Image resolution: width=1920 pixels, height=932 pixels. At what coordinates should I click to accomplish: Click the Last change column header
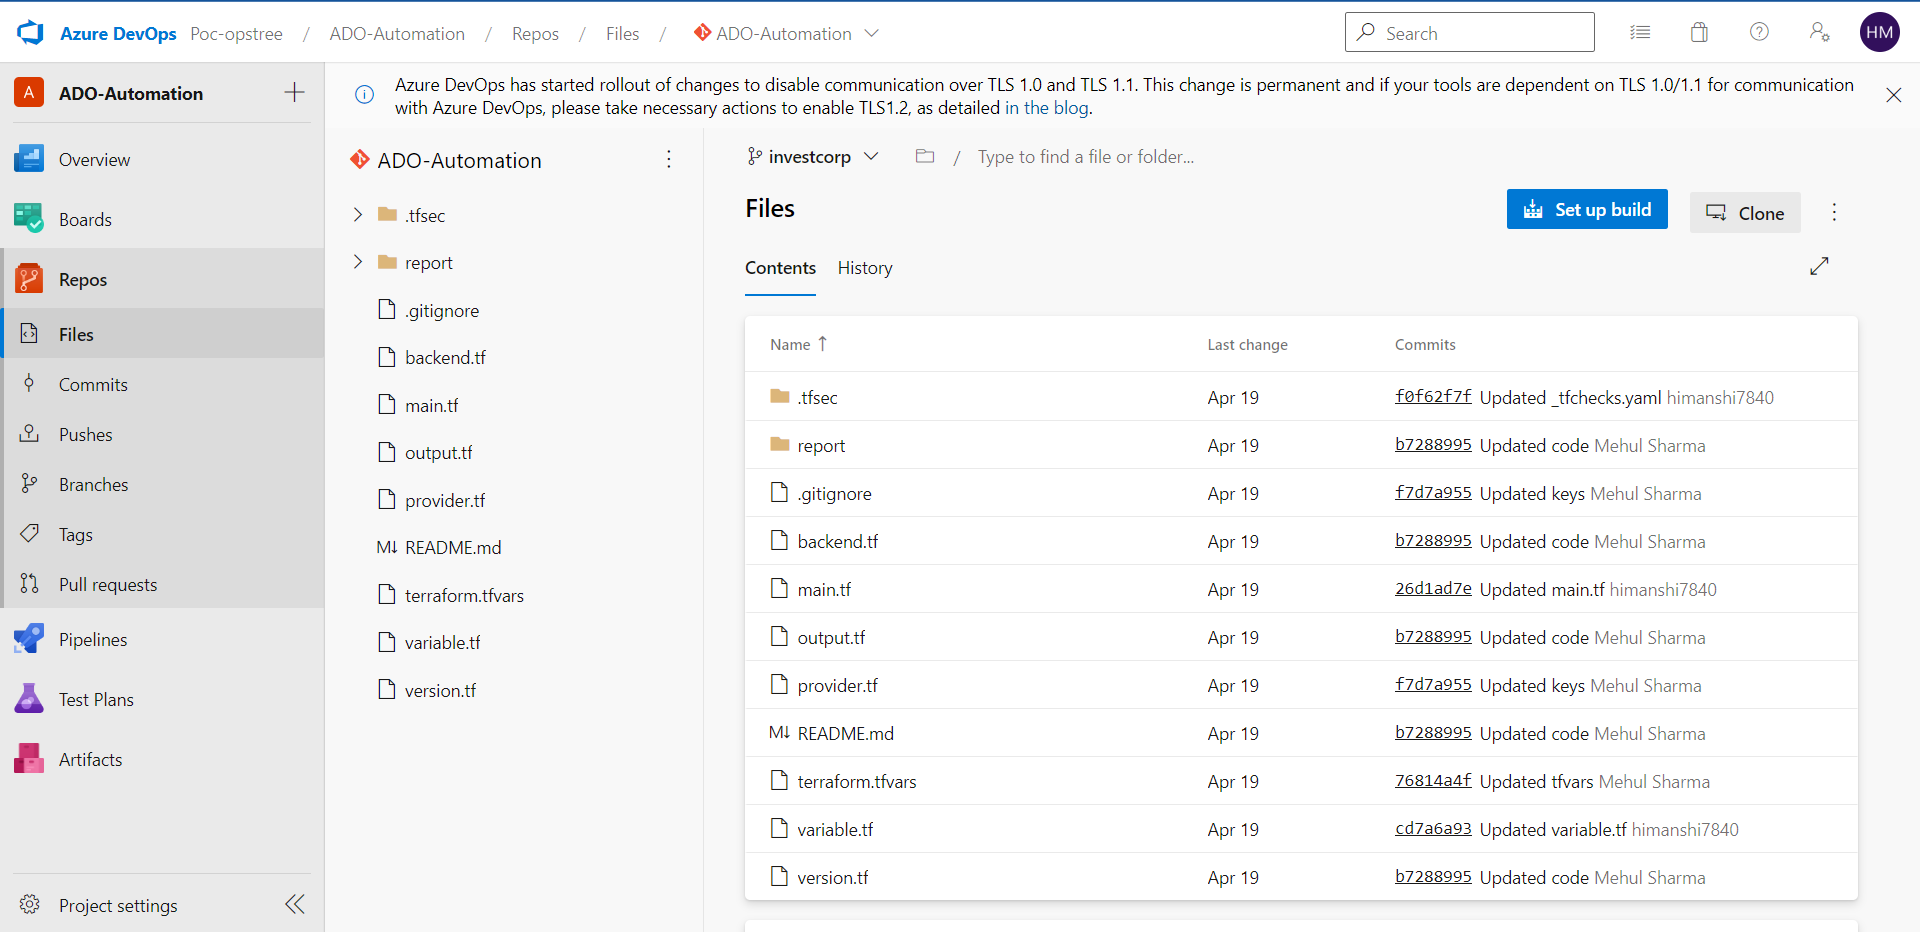click(1247, 344)
